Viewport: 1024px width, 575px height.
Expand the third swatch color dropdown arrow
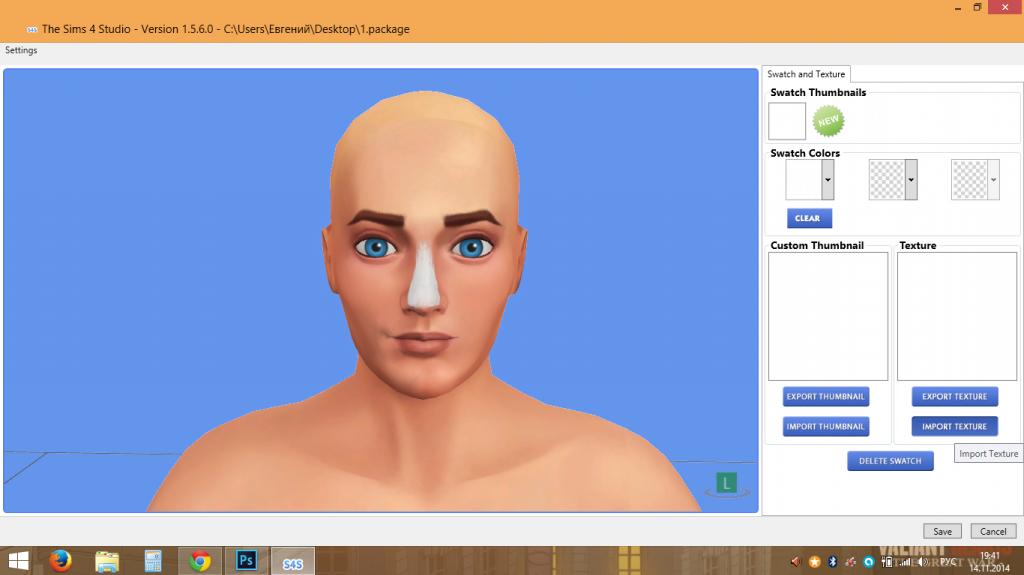tap(993, 180)
